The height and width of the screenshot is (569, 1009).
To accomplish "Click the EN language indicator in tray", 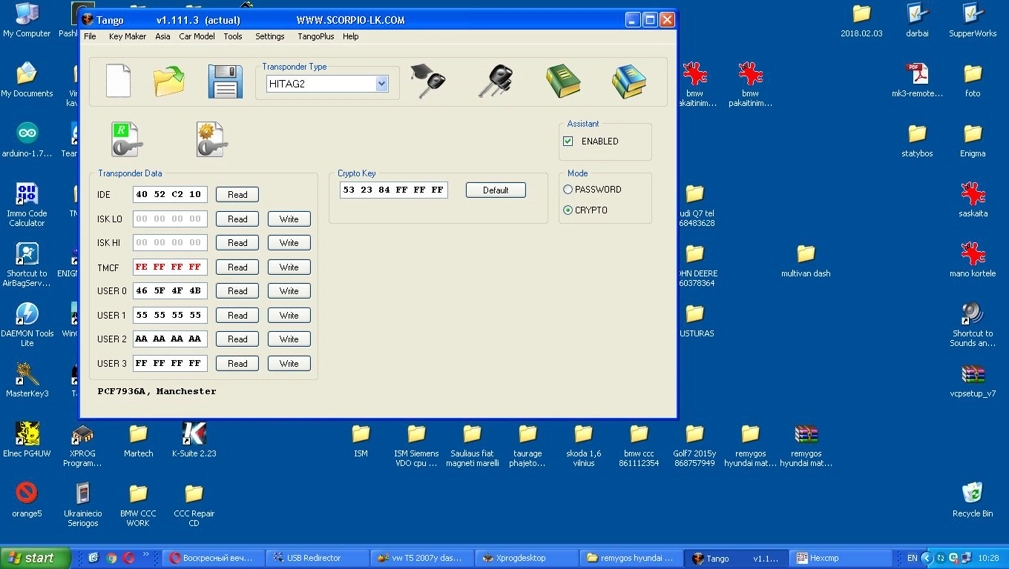I will (912, 558).
